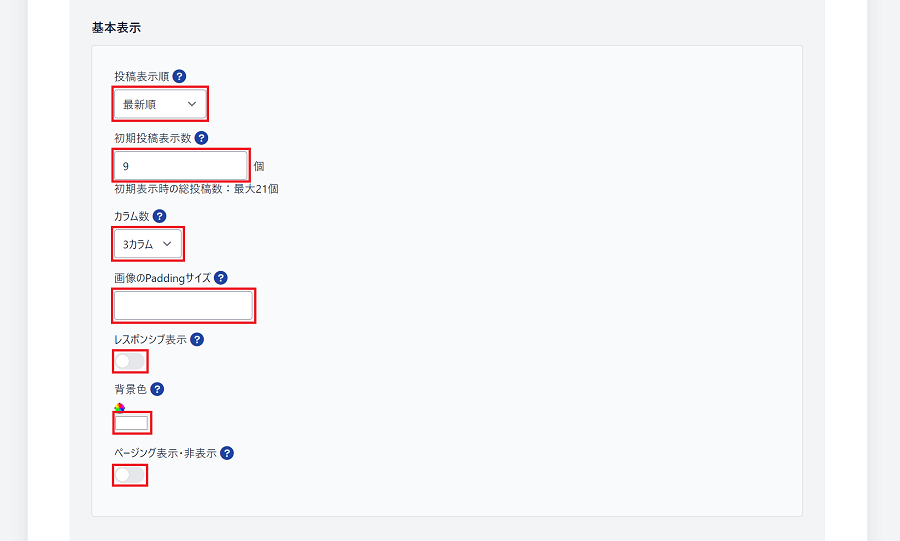Click the question mark beside 背景色
Screen dimensions: 900x541
click(157, 390)
